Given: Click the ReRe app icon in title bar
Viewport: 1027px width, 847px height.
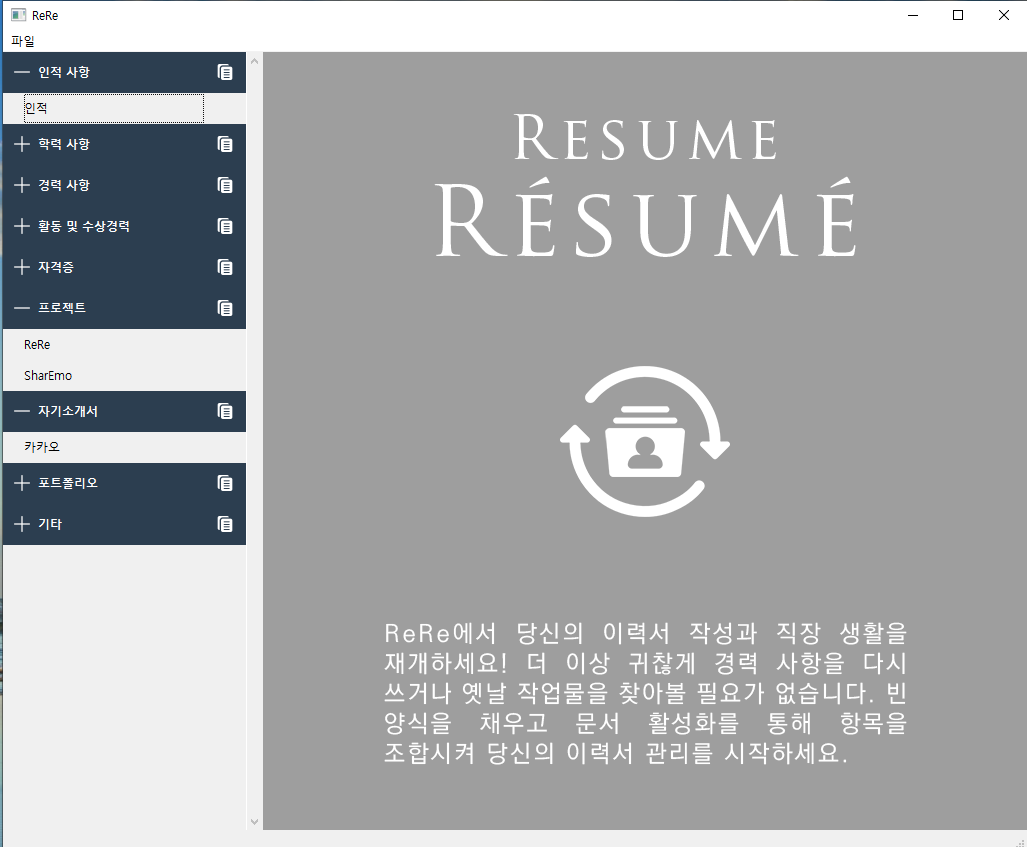Looking at the screenshot, I should click(18, 15).
